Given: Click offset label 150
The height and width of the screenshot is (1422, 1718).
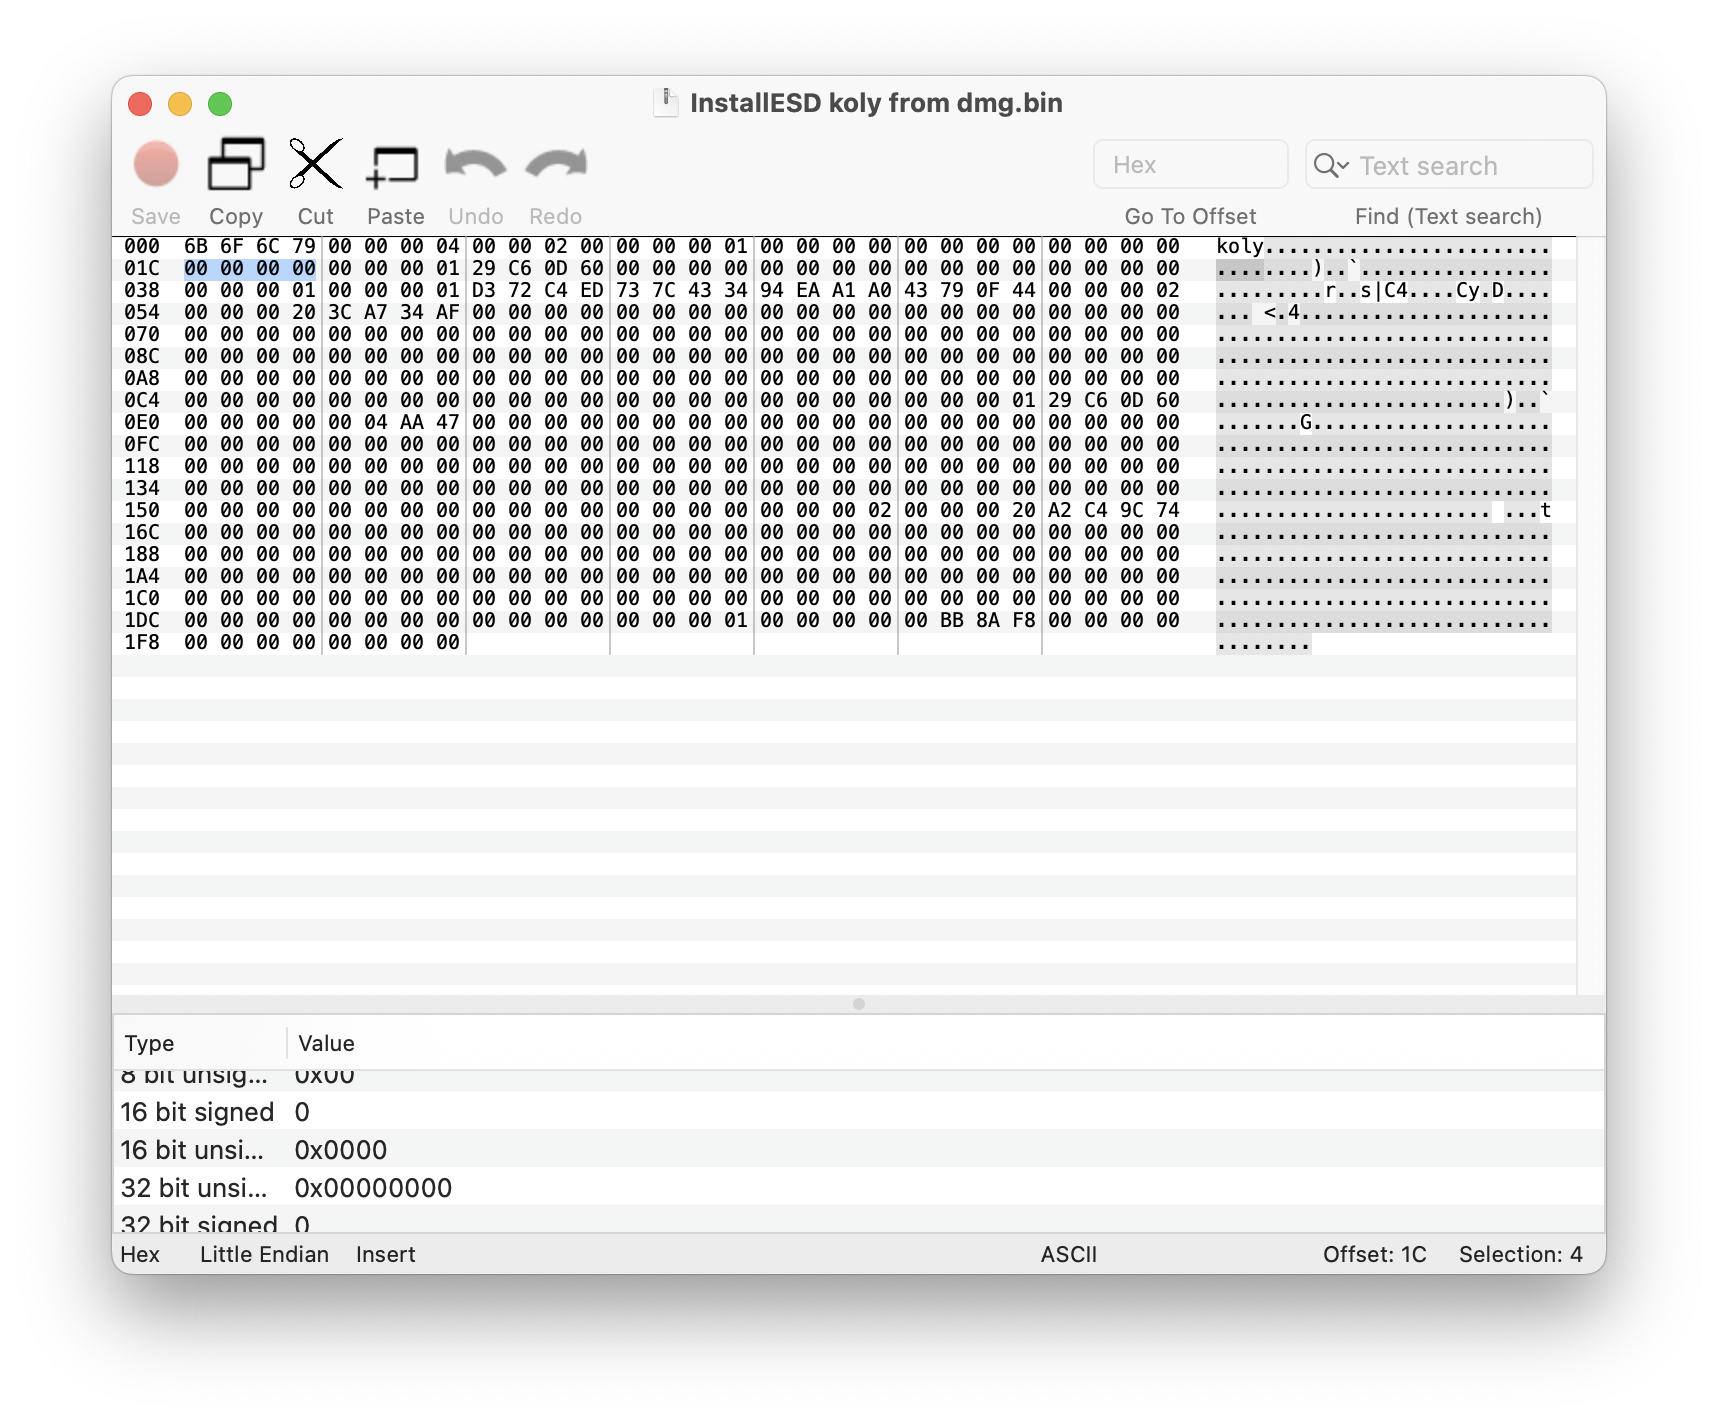Looking at the screenshot, I should coord(141,510).
